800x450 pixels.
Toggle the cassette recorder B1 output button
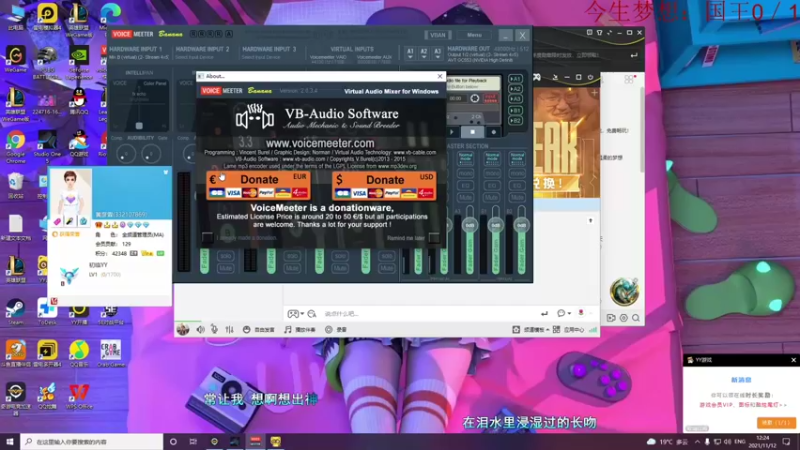[x=515, y=110]
